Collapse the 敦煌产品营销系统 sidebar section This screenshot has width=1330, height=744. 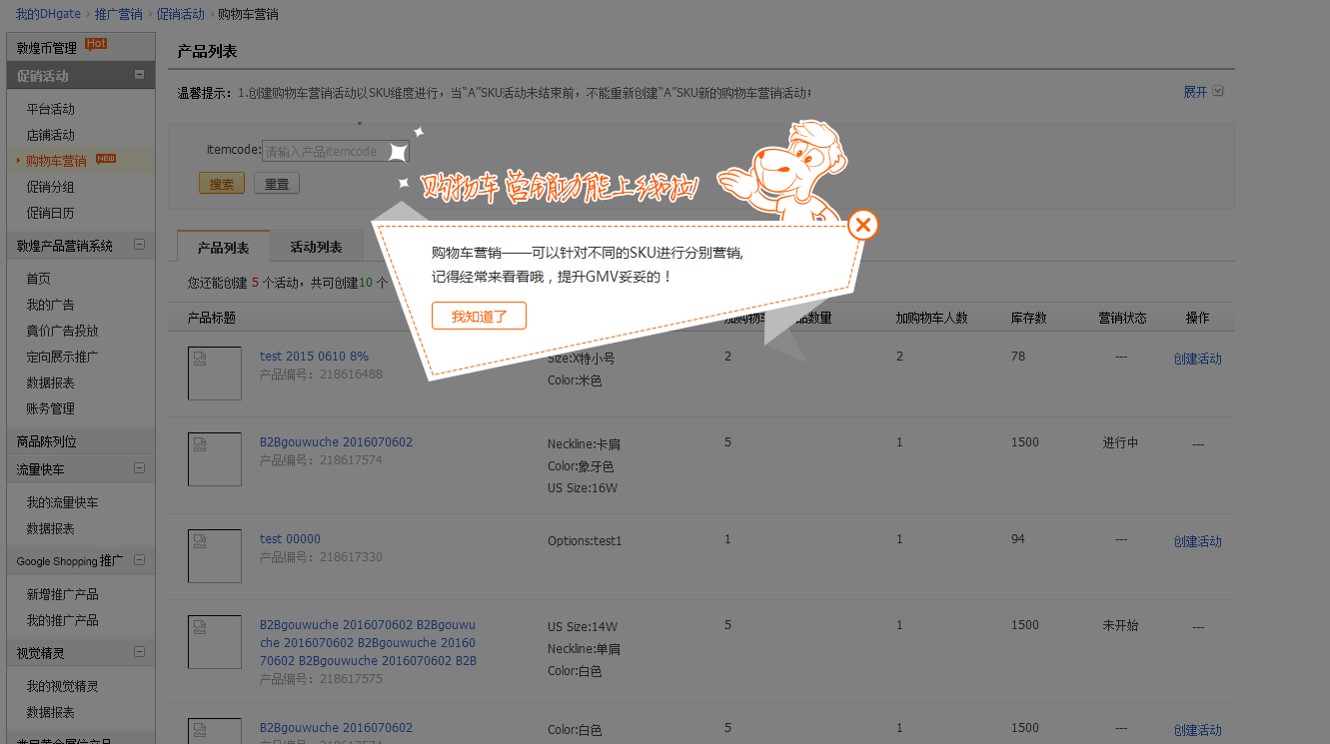click(x=139, y=245)
